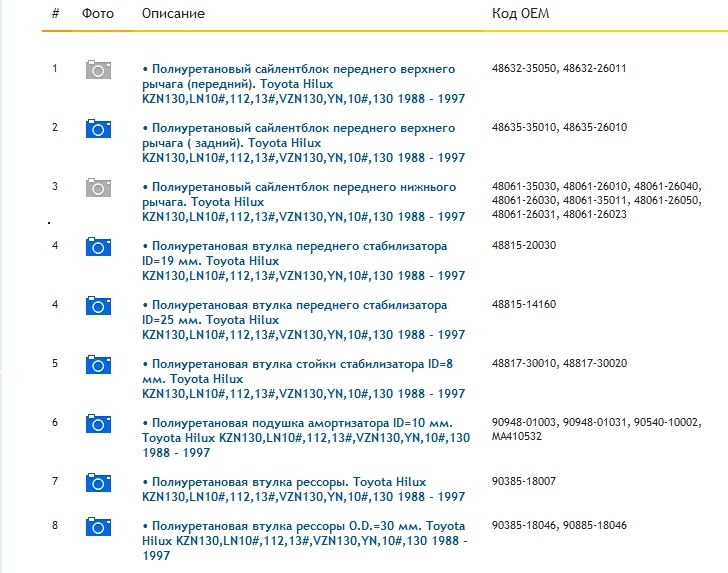
Task: Open втулка рессоры link in row 7
Action: [x=304, y=489]
